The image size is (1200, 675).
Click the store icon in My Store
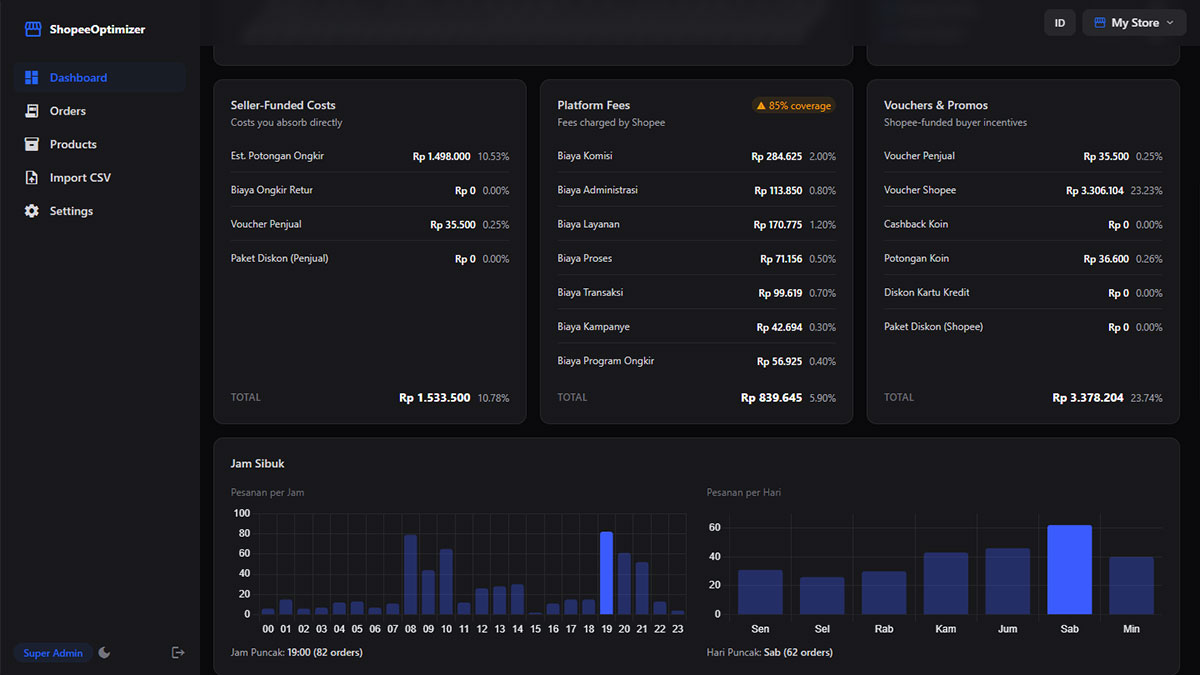point(1100,22)
